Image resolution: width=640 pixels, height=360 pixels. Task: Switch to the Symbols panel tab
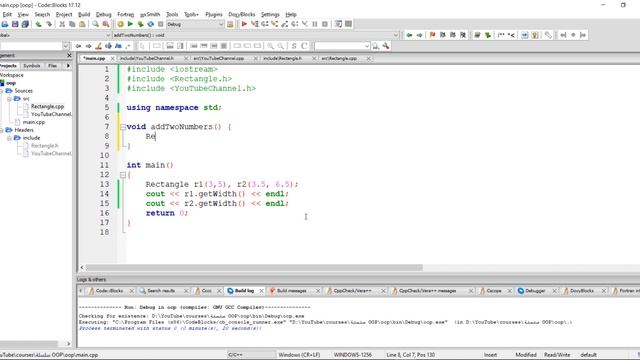point(31,66)
